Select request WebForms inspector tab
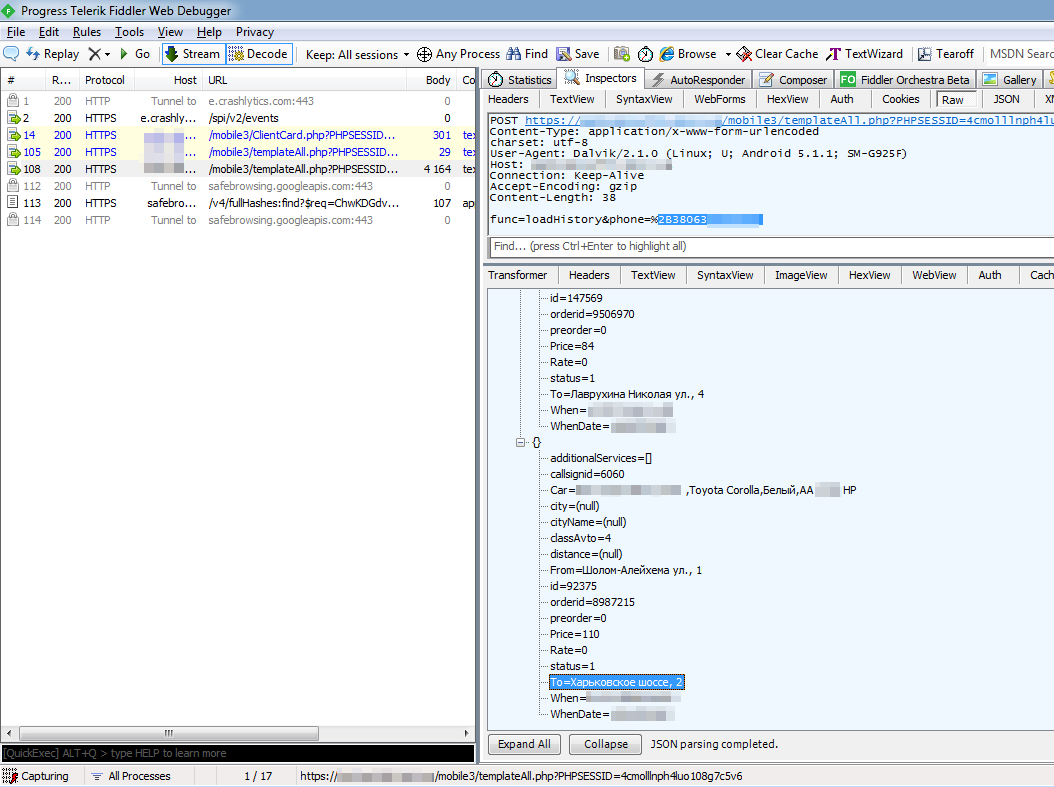 point(720,99)
